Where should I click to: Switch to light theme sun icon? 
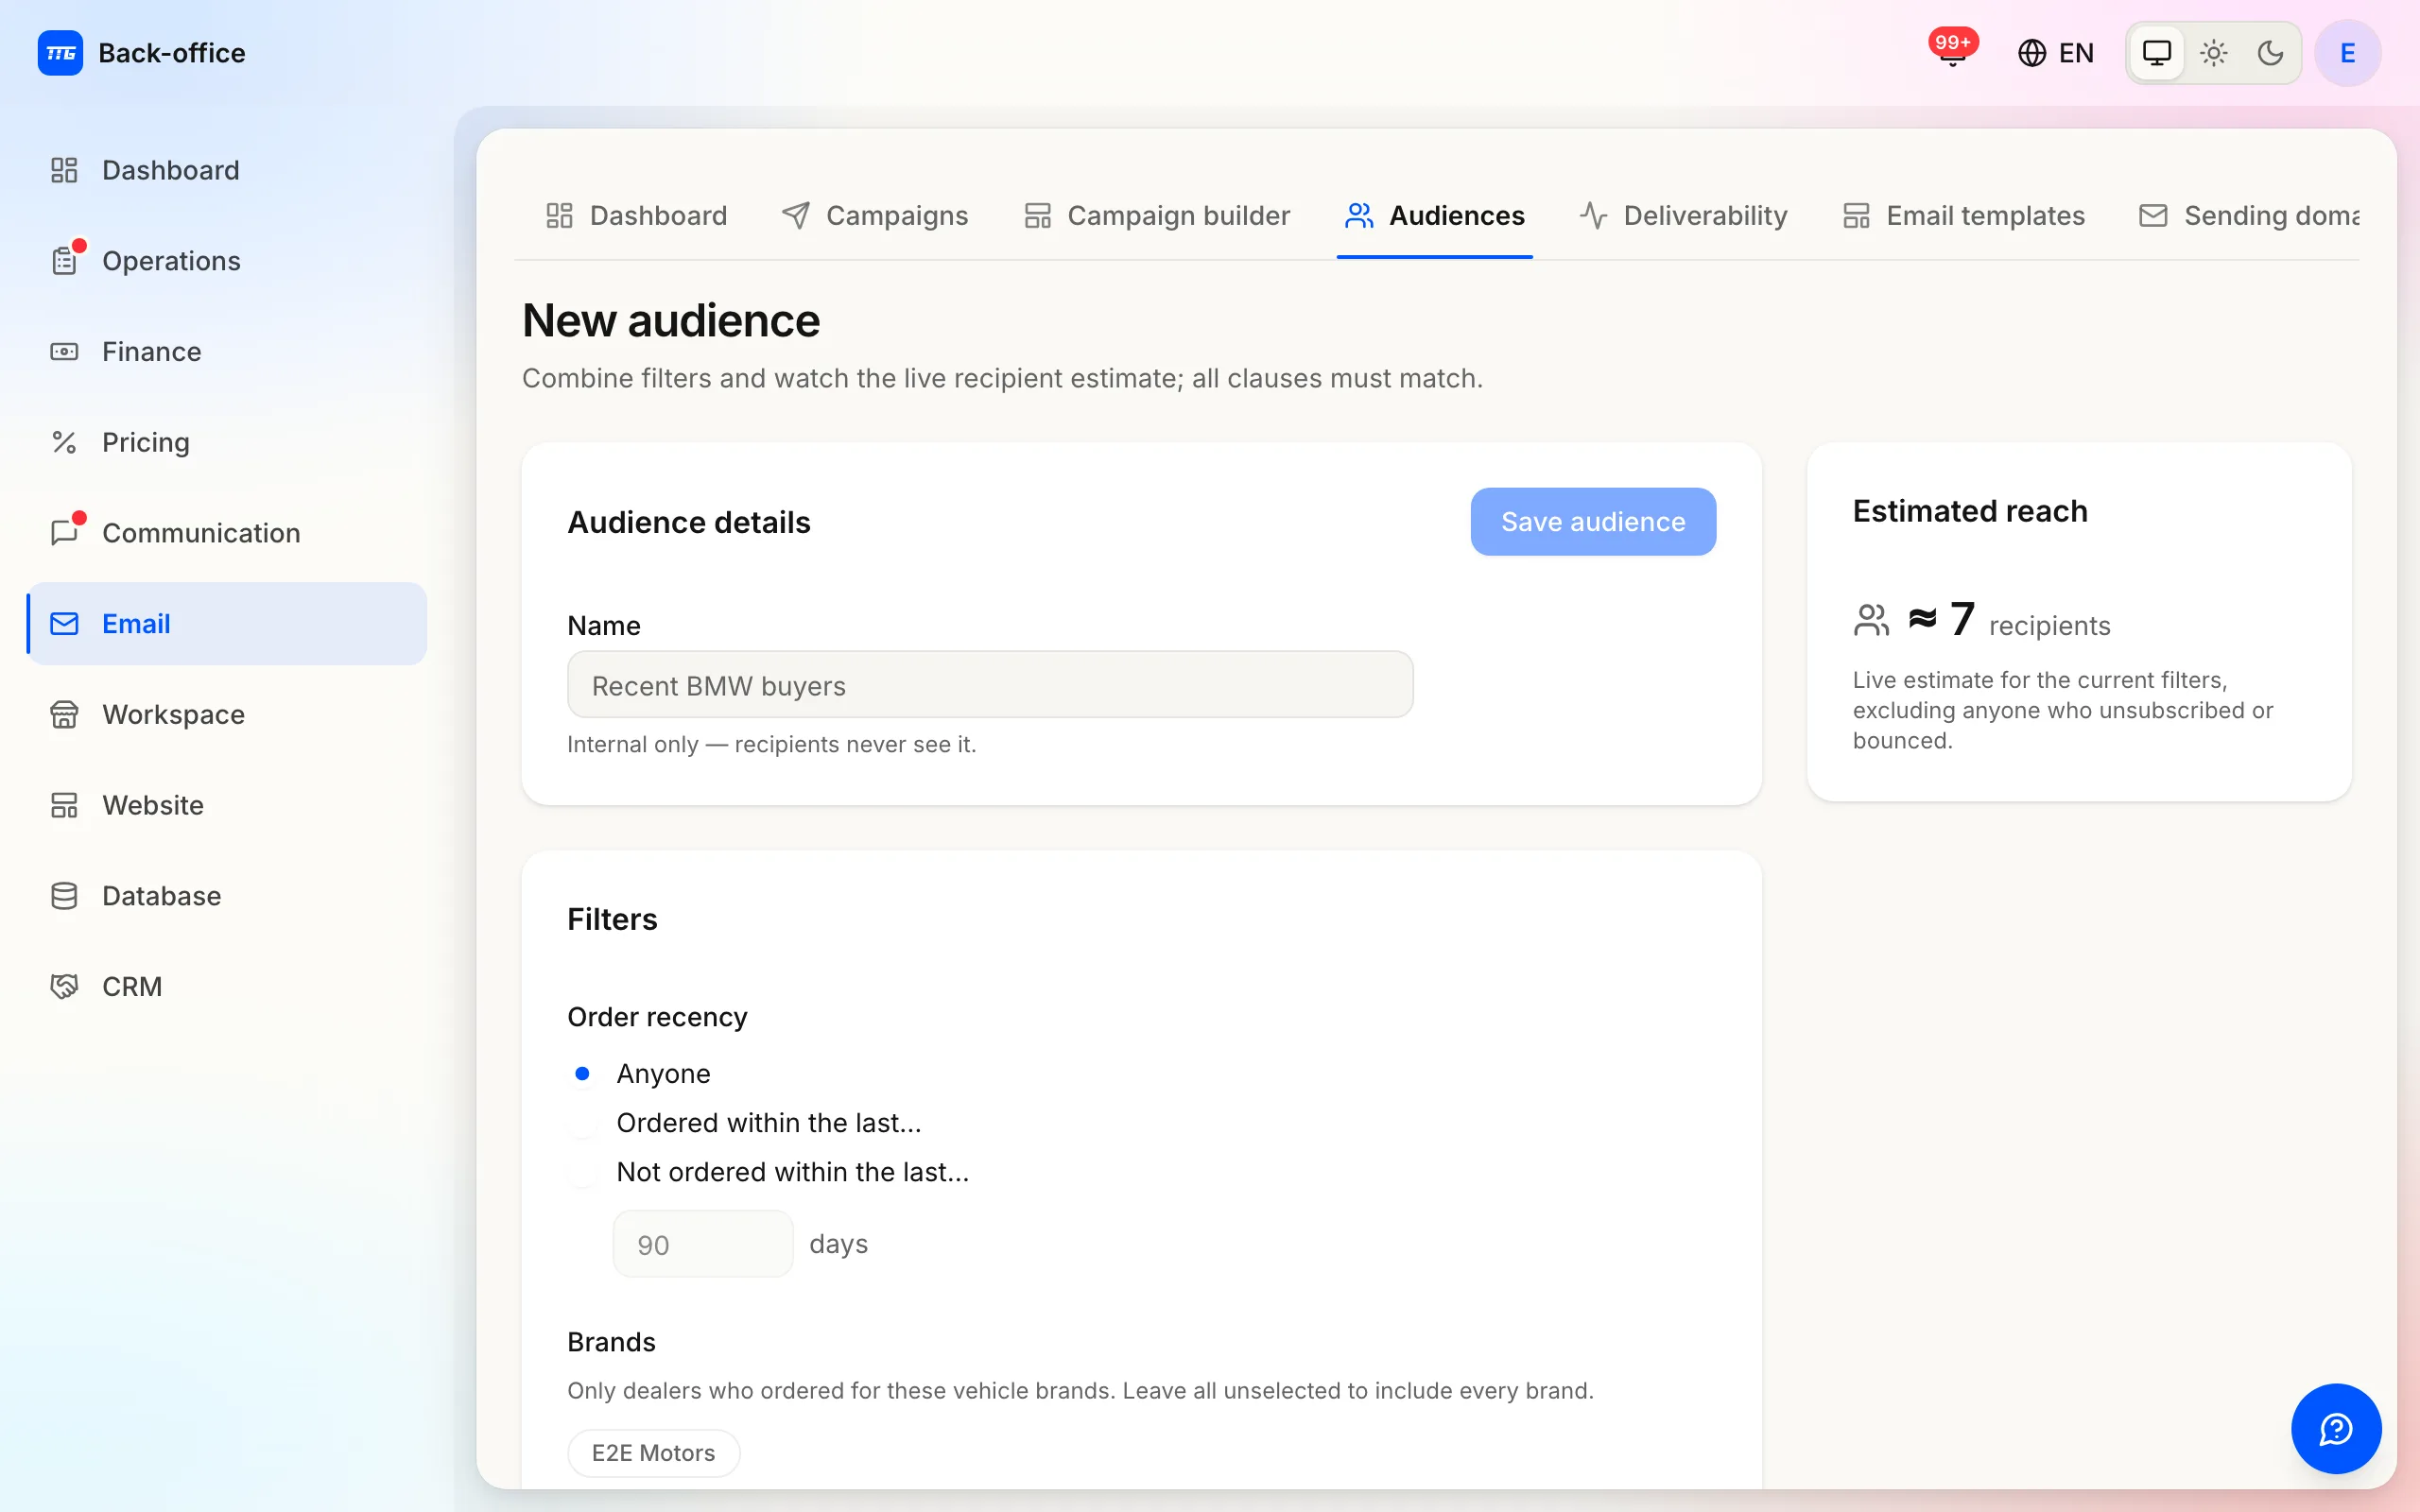pyautogui.click(x=2214, y=53)
